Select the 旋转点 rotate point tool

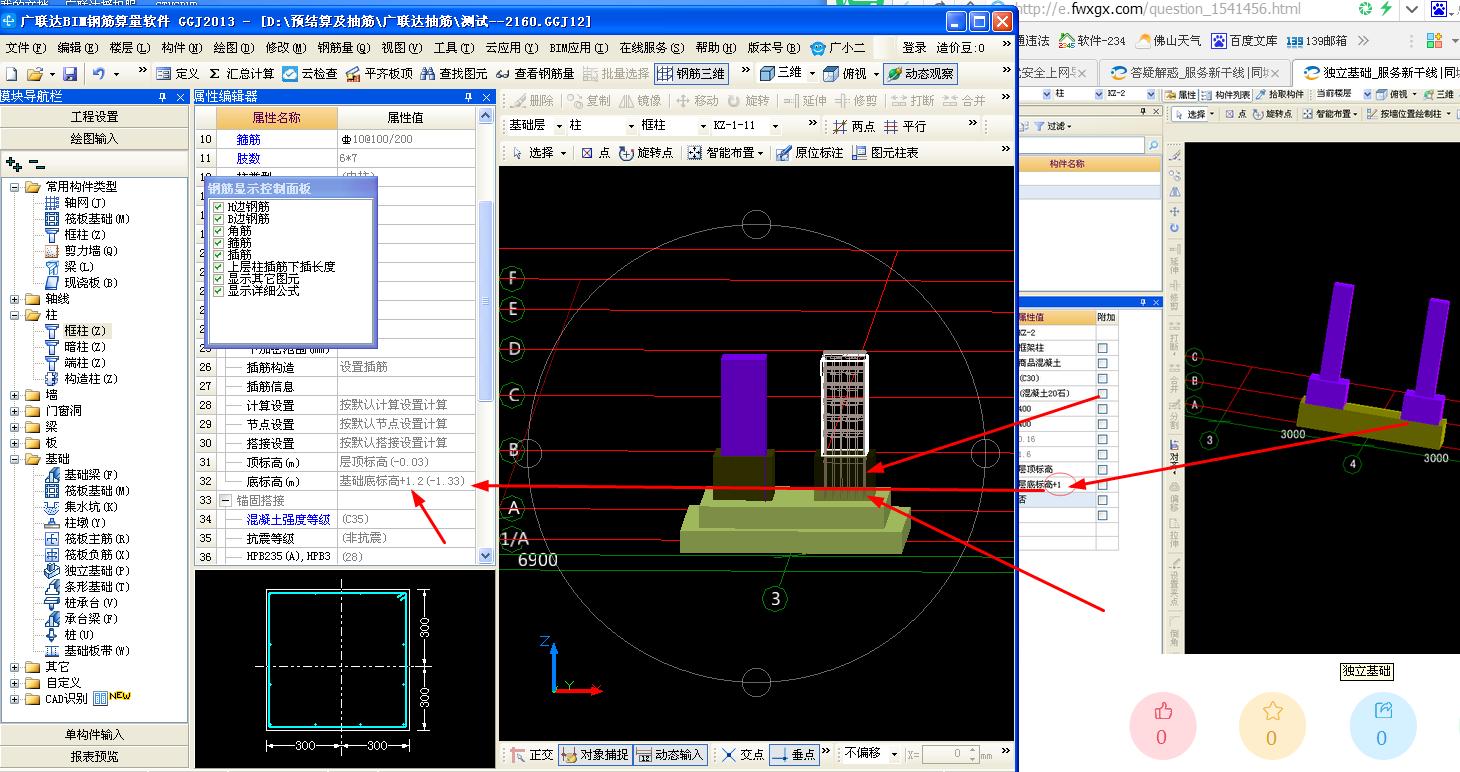pos(647,153)
